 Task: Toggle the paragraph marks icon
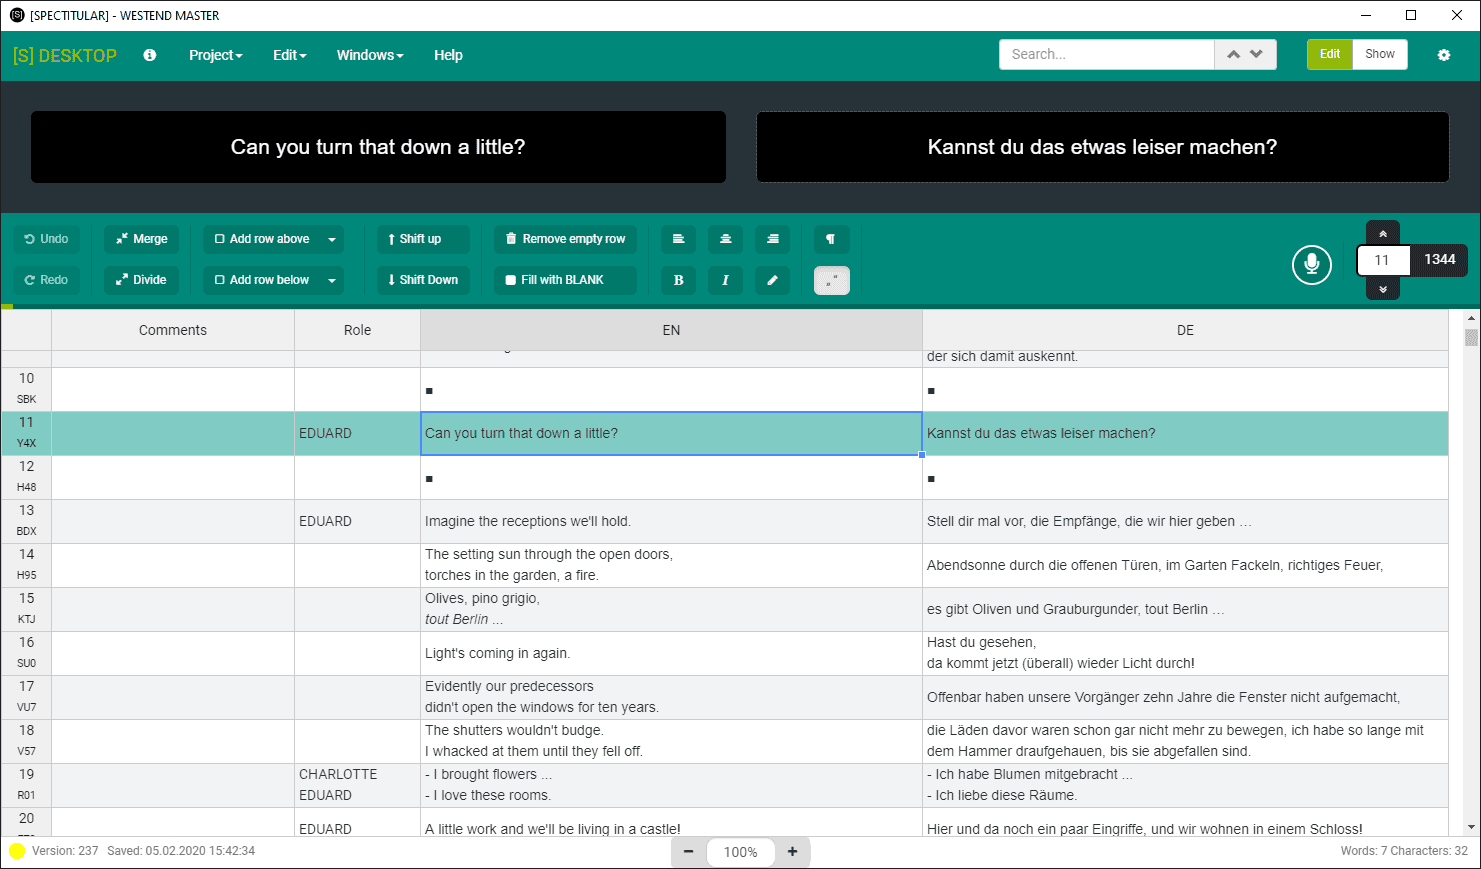click(x=831, y=239)
